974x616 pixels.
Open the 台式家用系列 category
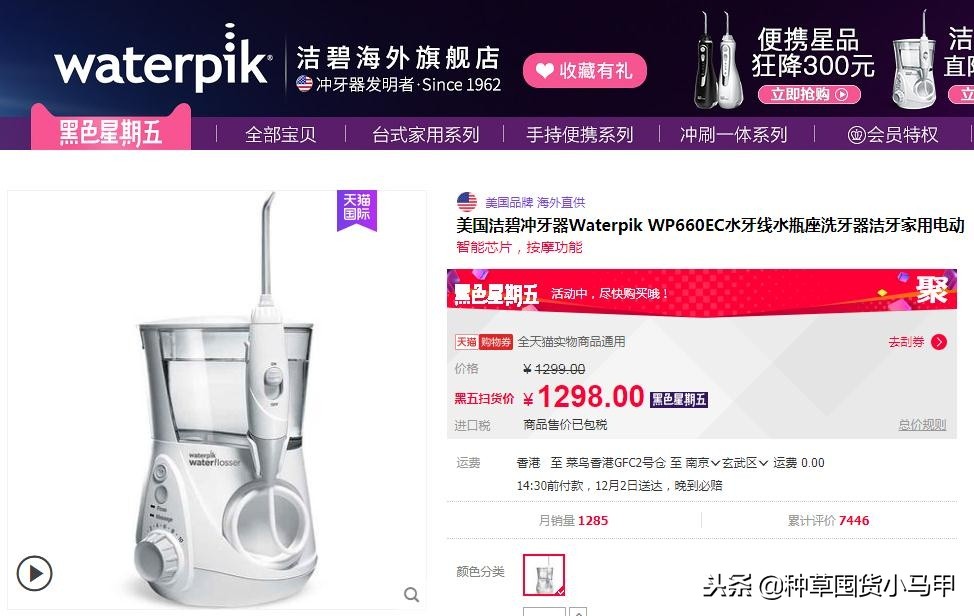click(x=426, y=134)
